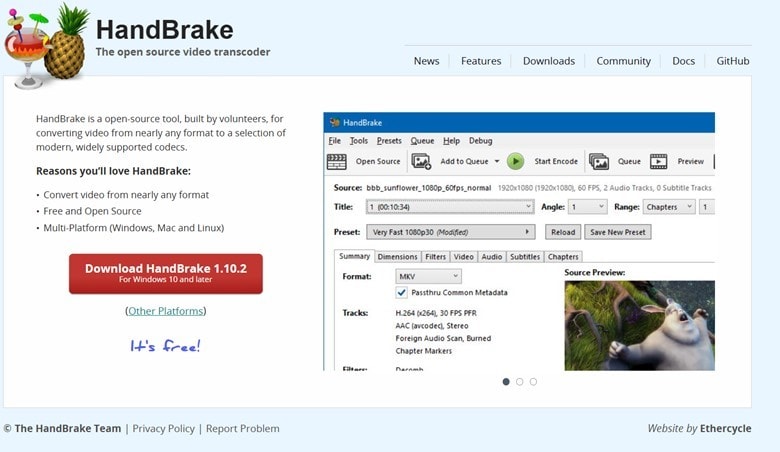Open the Debug menu
Viewport: 780px width, 452px height.
pyautogui.click(x=481, y=141)
